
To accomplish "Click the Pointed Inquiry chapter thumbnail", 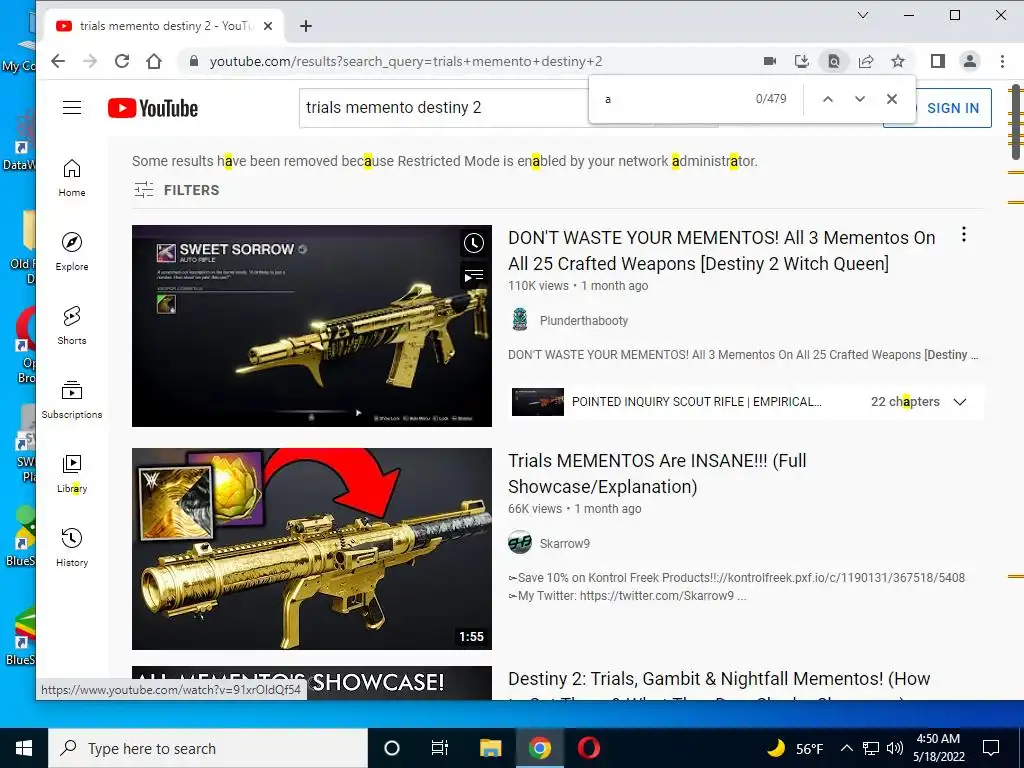I will pyautogui.click(x=537, y=402).
